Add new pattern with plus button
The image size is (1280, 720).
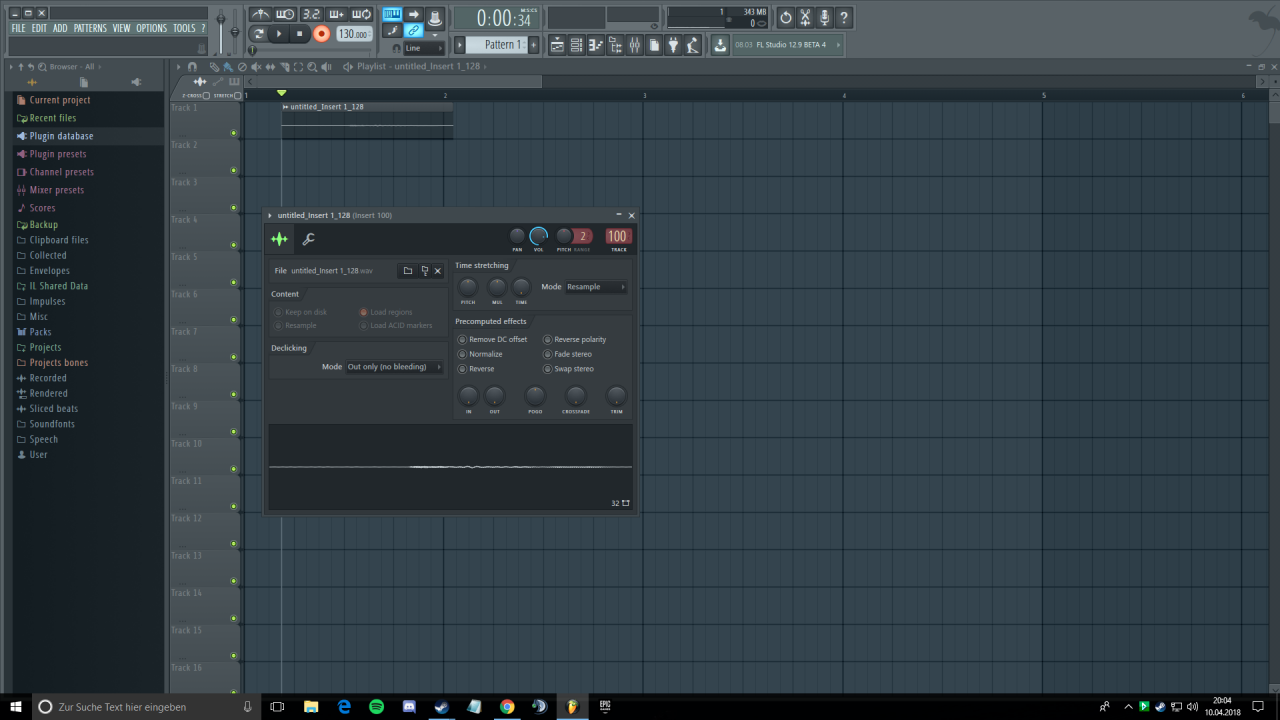(x=533, y=45)
